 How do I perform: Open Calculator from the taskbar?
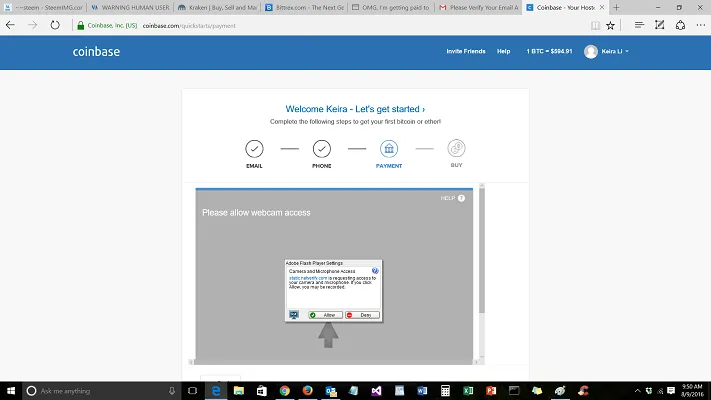[x=445, y=391]
